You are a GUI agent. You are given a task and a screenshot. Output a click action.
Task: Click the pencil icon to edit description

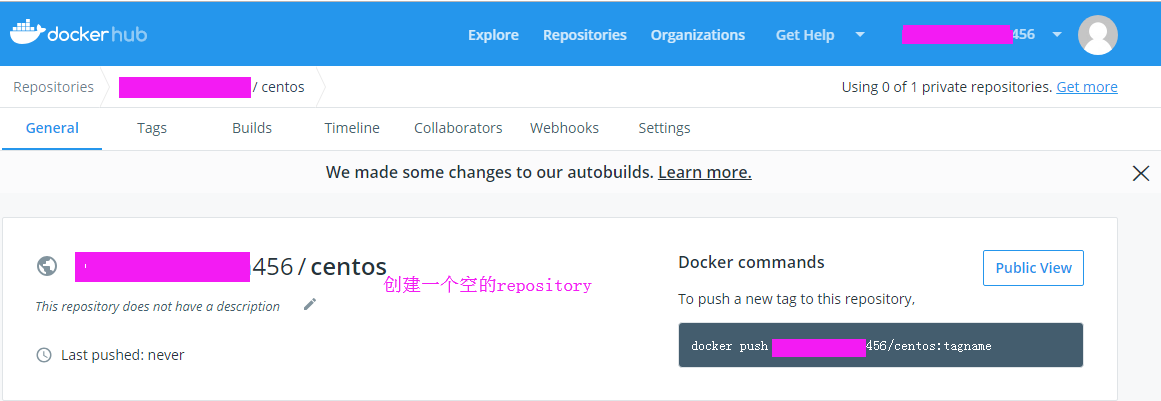[310, 304]
